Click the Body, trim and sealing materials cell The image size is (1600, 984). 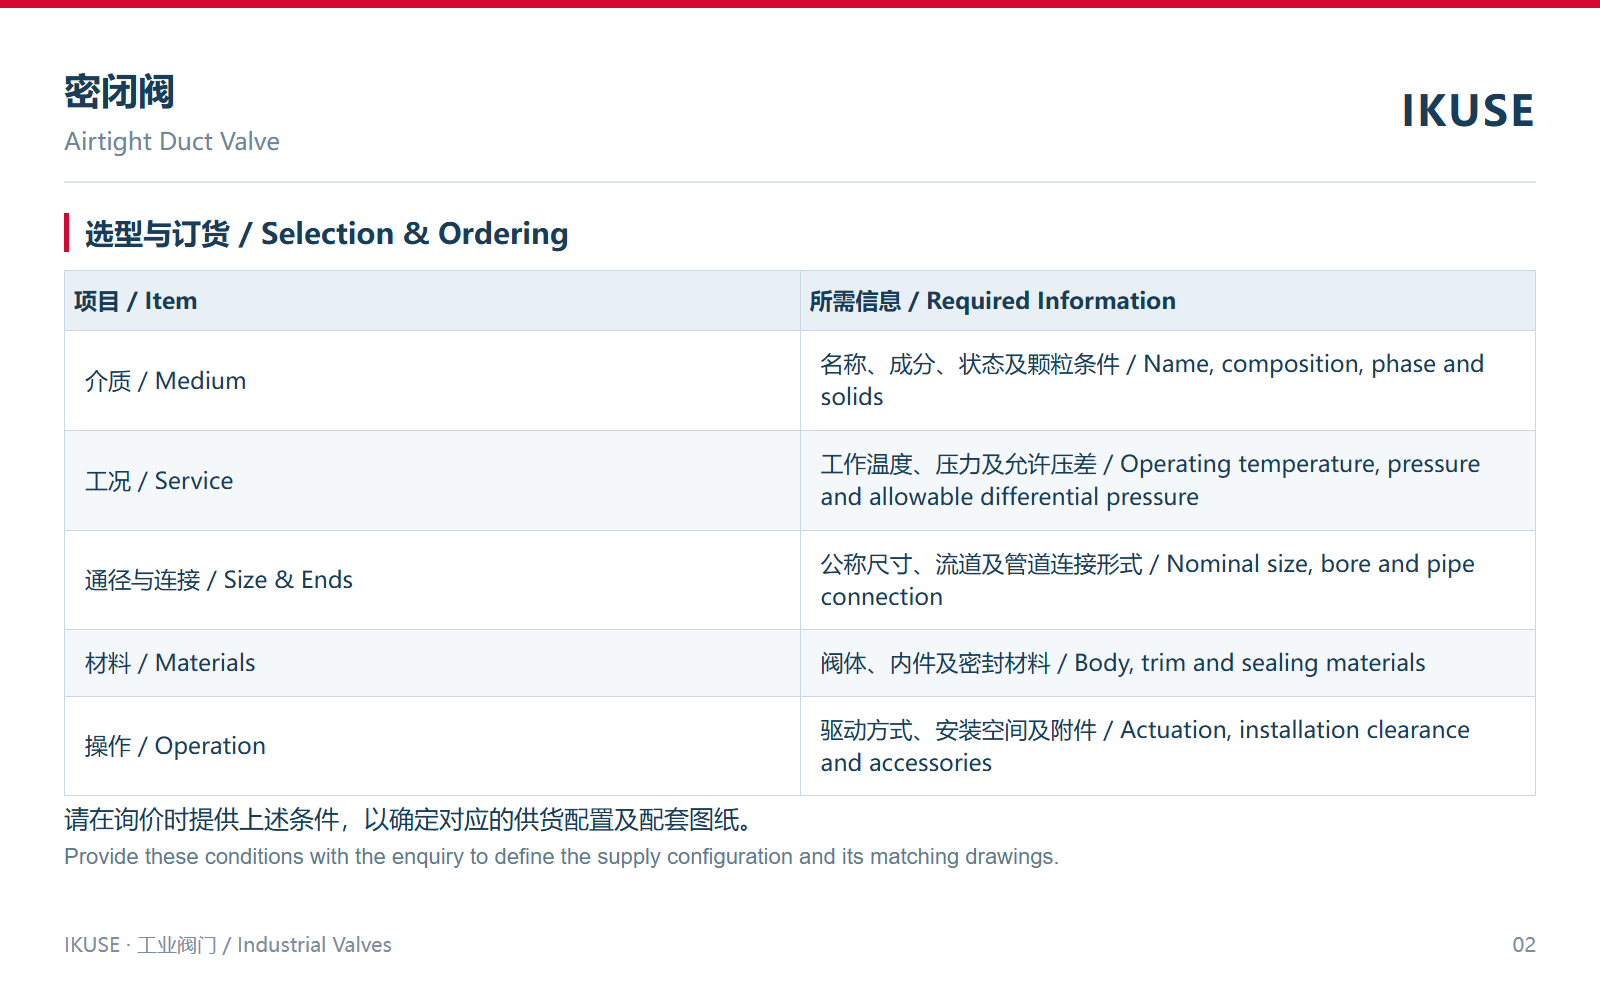(x=1168, y=663)
